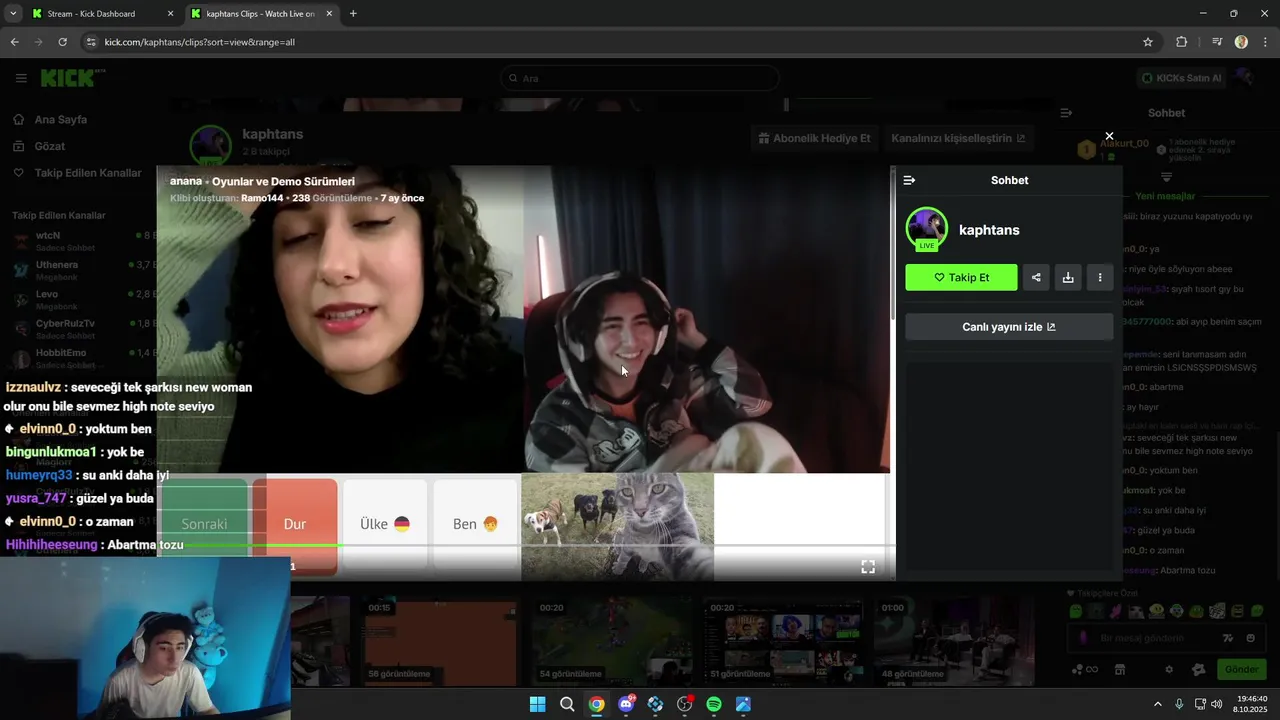Open Uthenera followed channel

pyautogui.click(x=80, y=270)
